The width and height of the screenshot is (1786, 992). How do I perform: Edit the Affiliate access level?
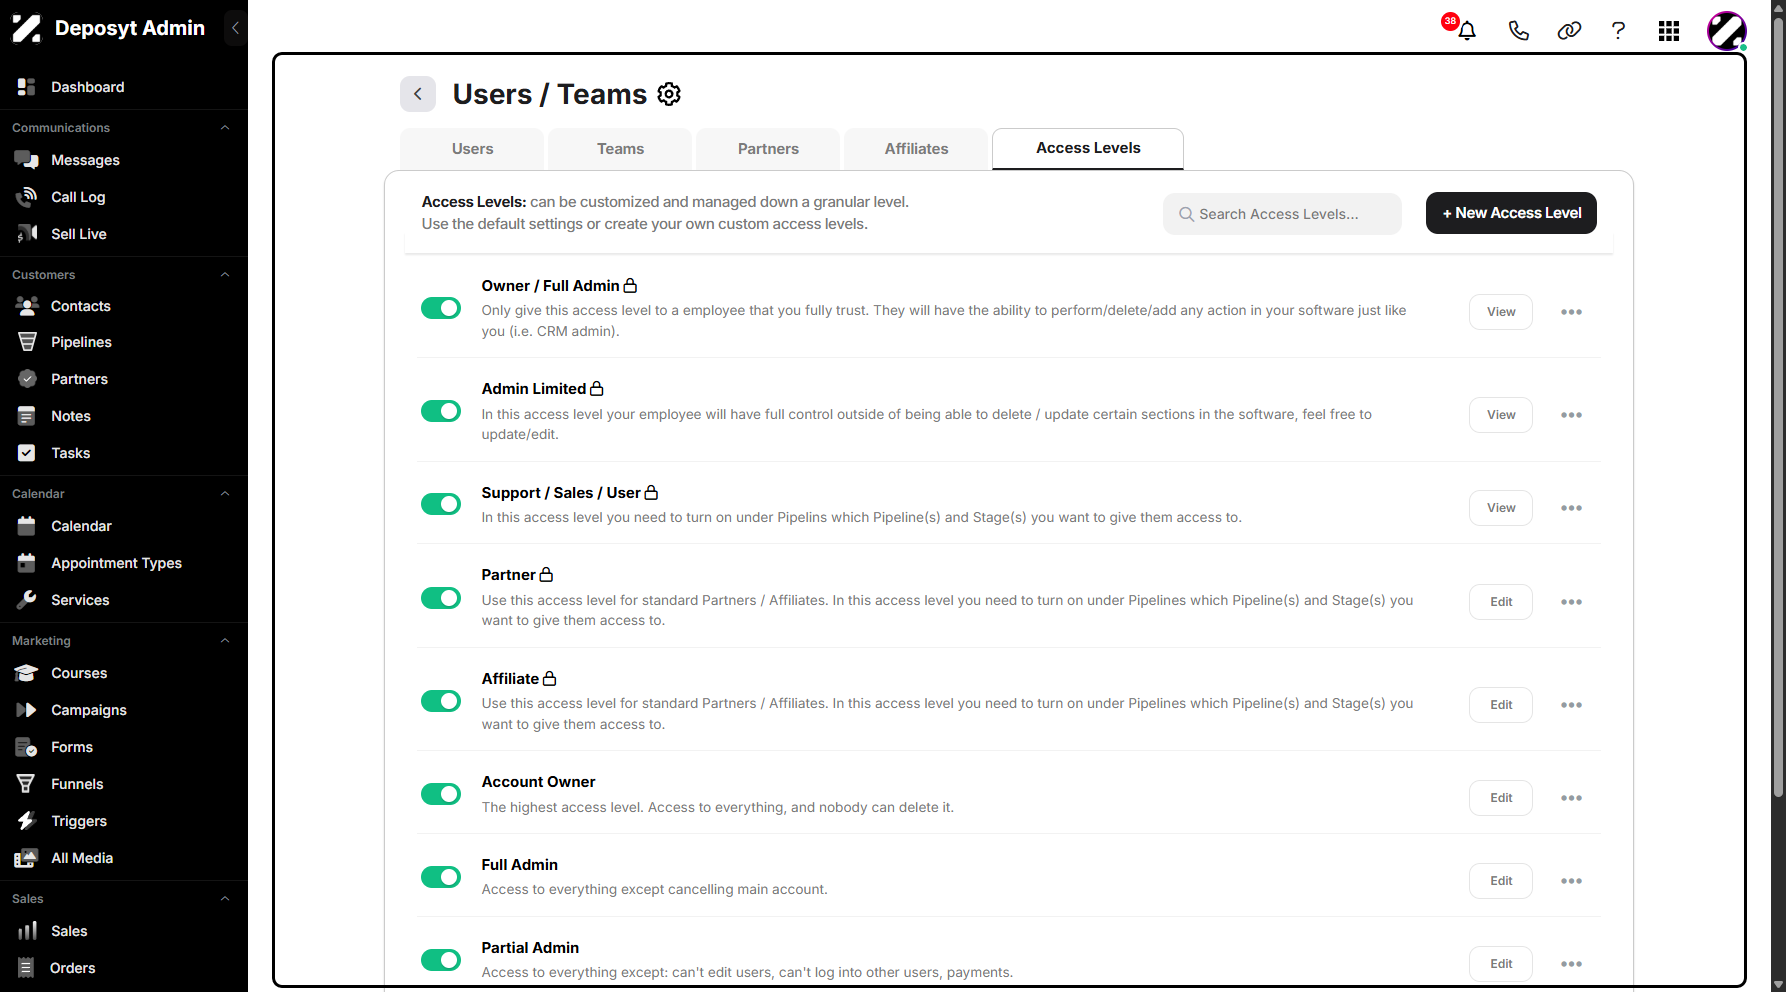click(x=1501, y=705)
